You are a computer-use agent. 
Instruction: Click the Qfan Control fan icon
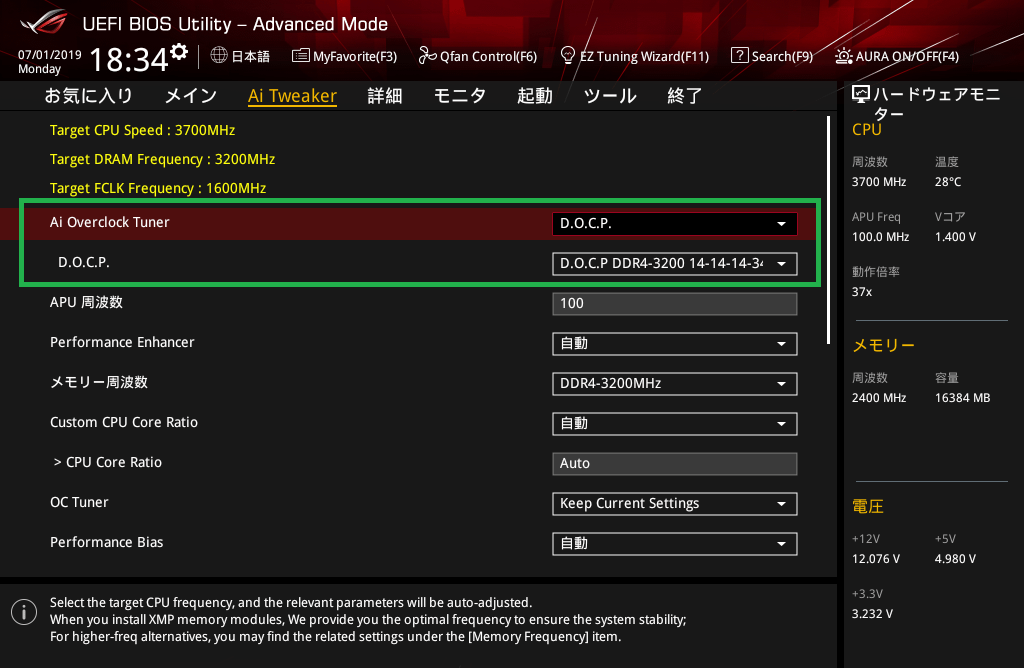(x=427, y=56)
